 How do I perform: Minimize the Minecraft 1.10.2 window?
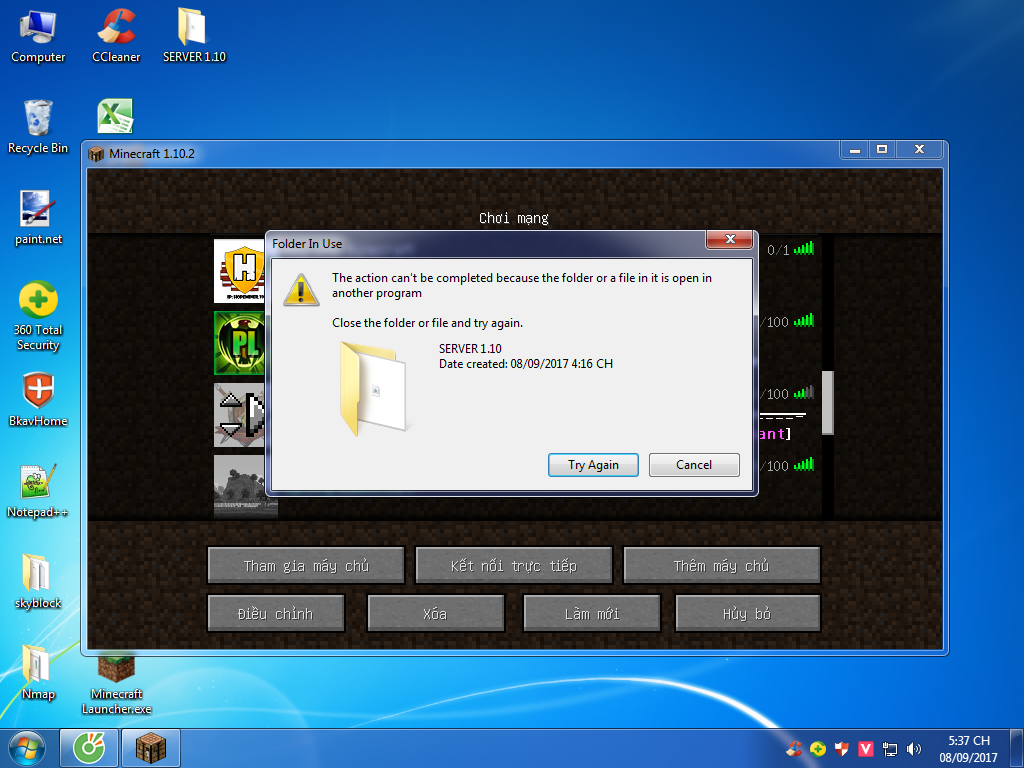(x=854, y=150)
